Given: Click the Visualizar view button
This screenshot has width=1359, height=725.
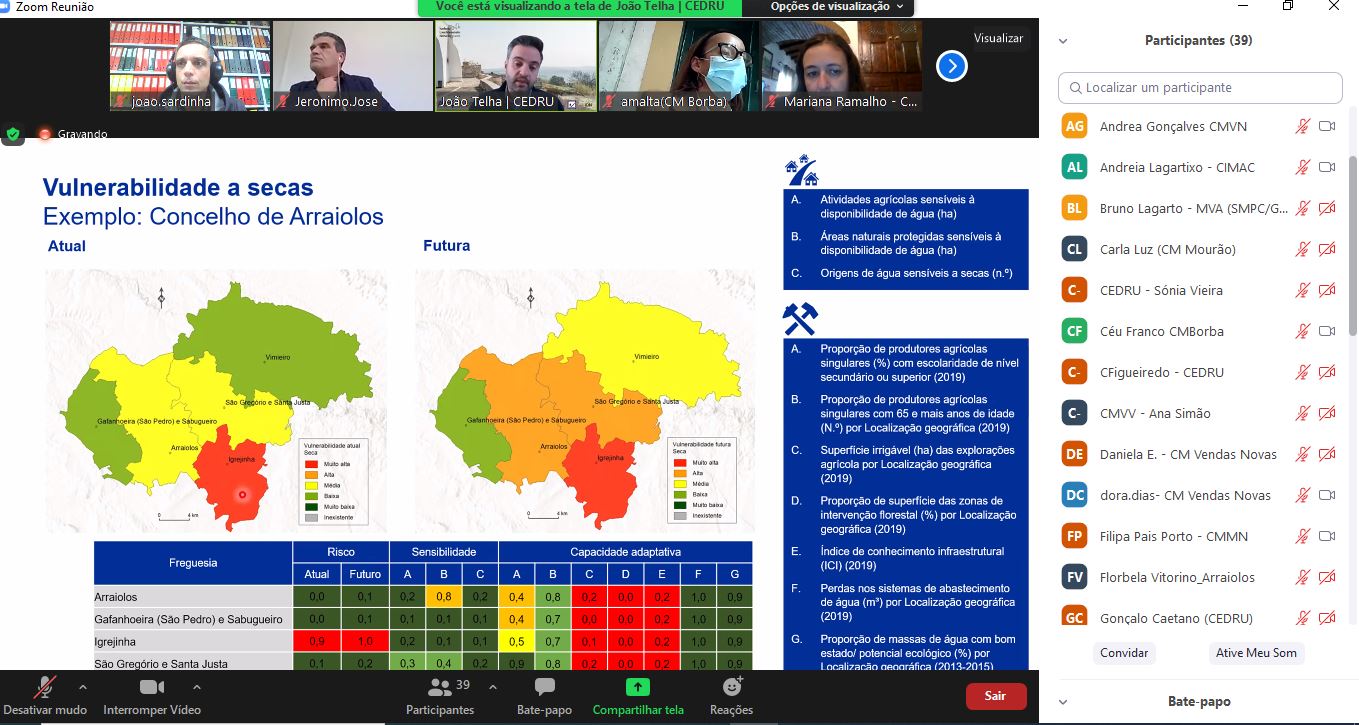Looking at the screenshot, I should (999, 38).
